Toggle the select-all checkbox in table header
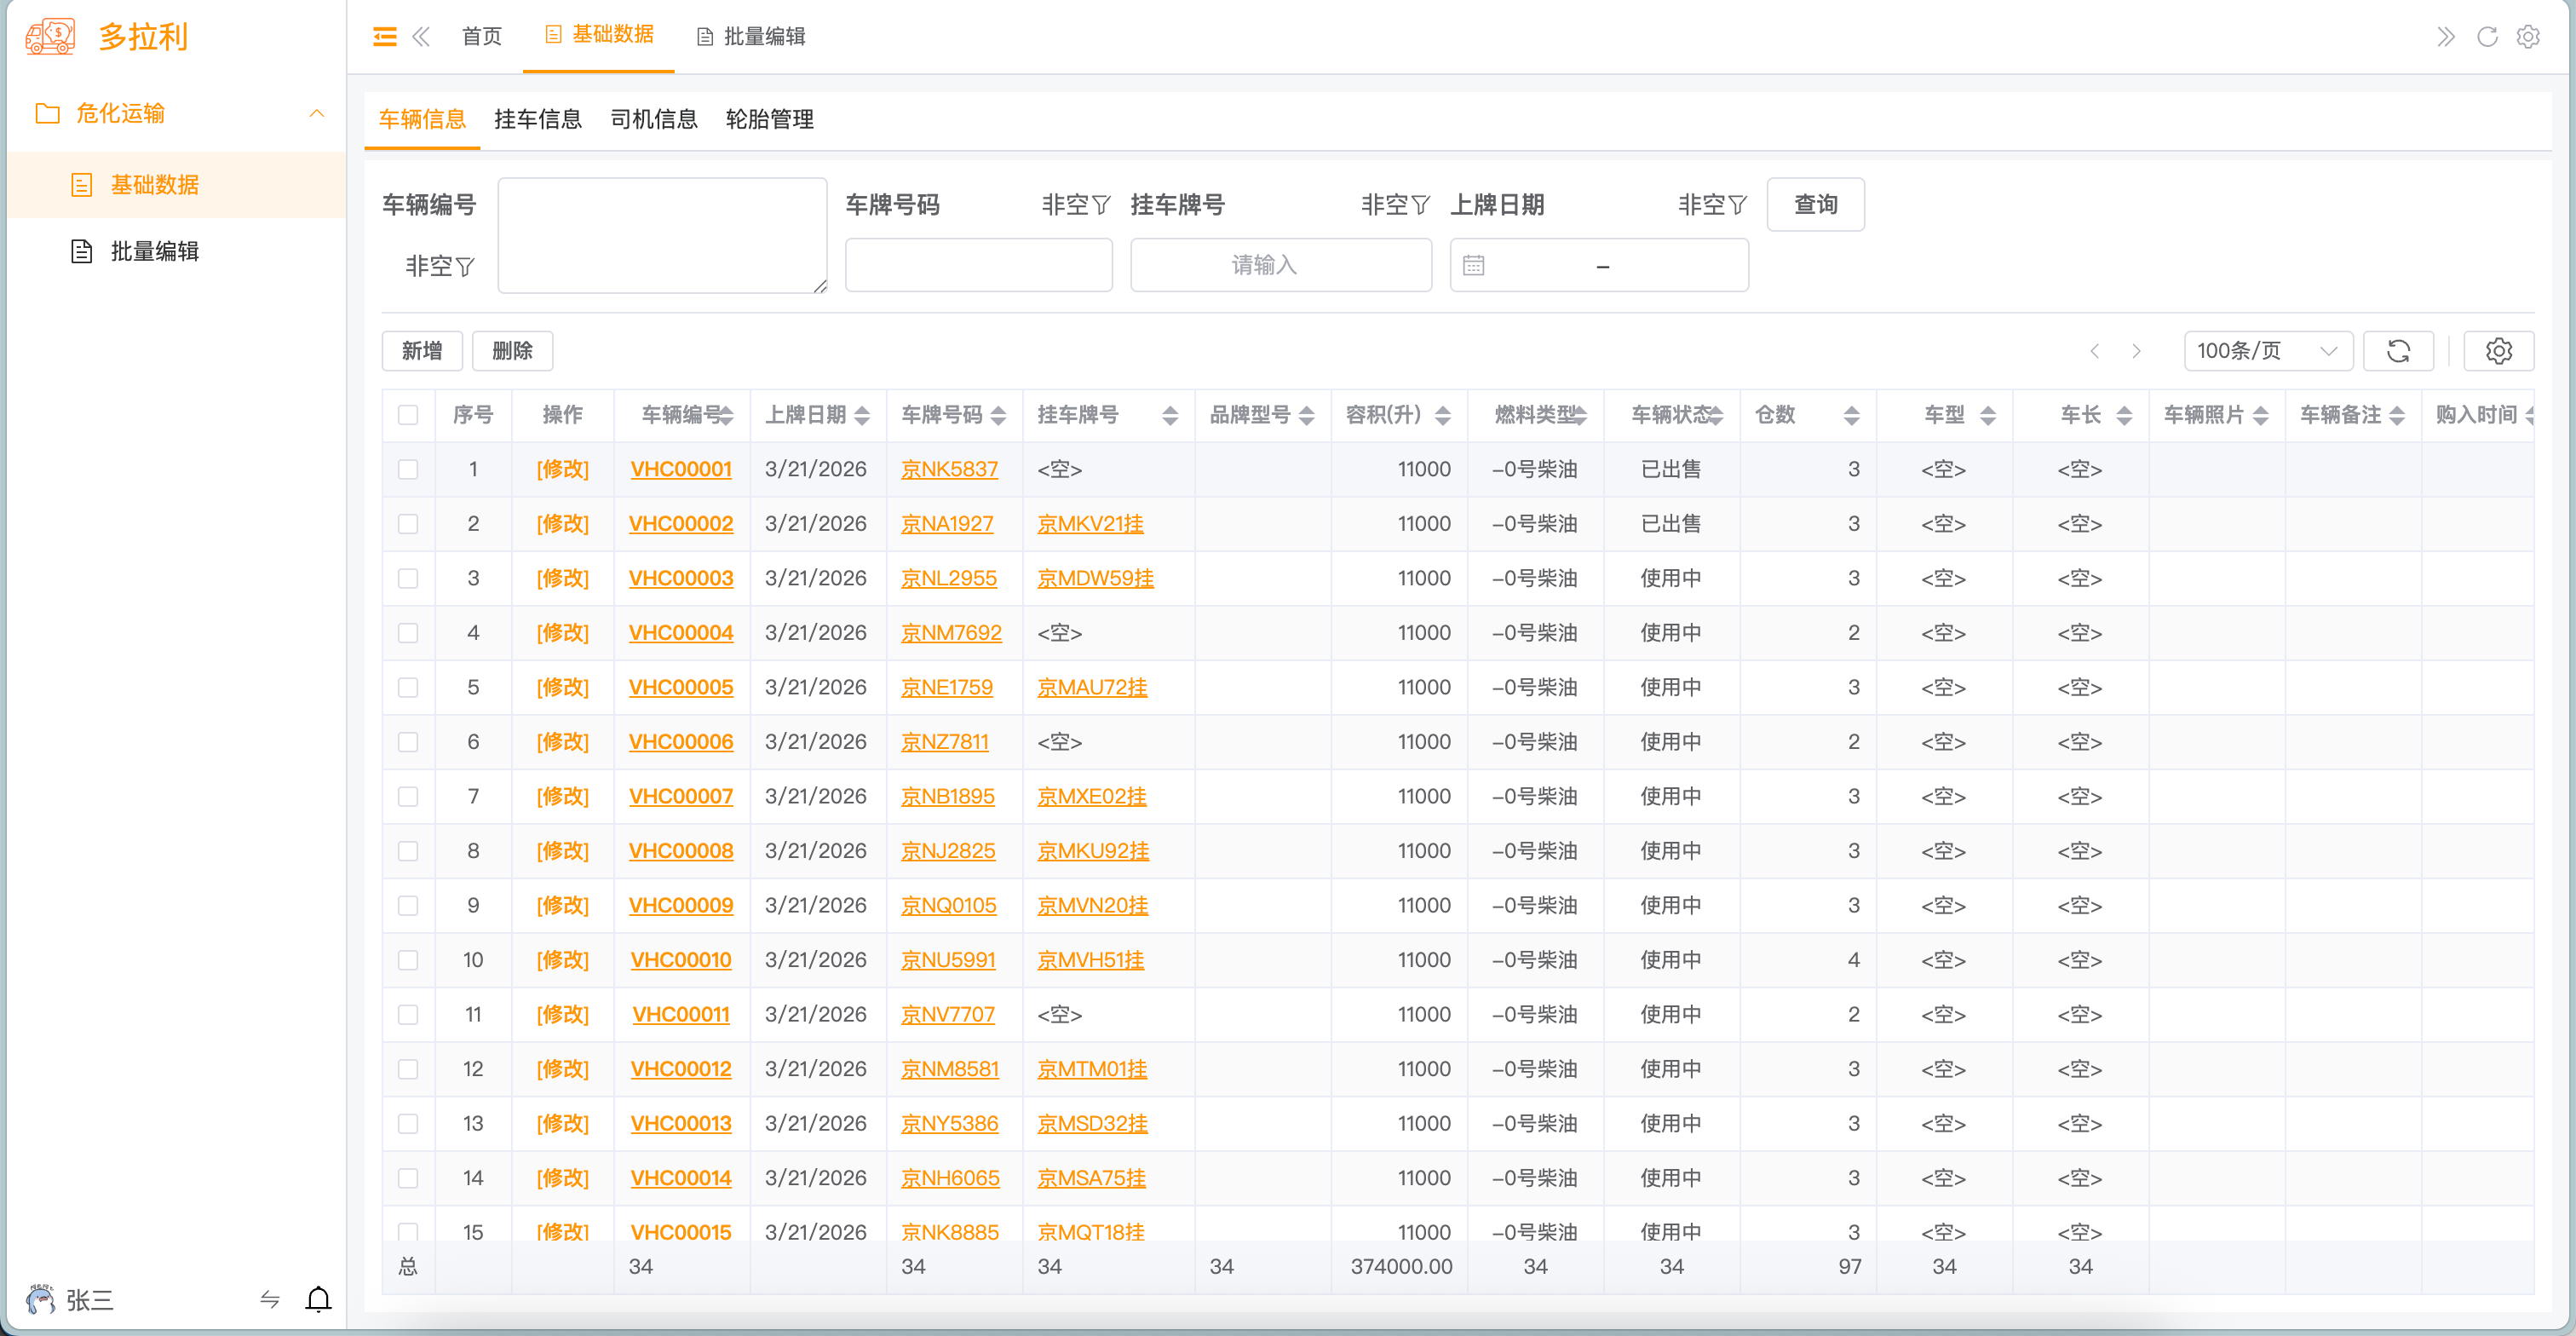Screen dimensions: 2576x1336 (408, 414)
